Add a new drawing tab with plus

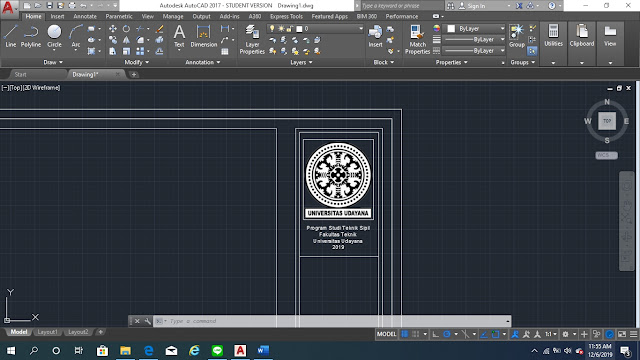coord(133,74)
